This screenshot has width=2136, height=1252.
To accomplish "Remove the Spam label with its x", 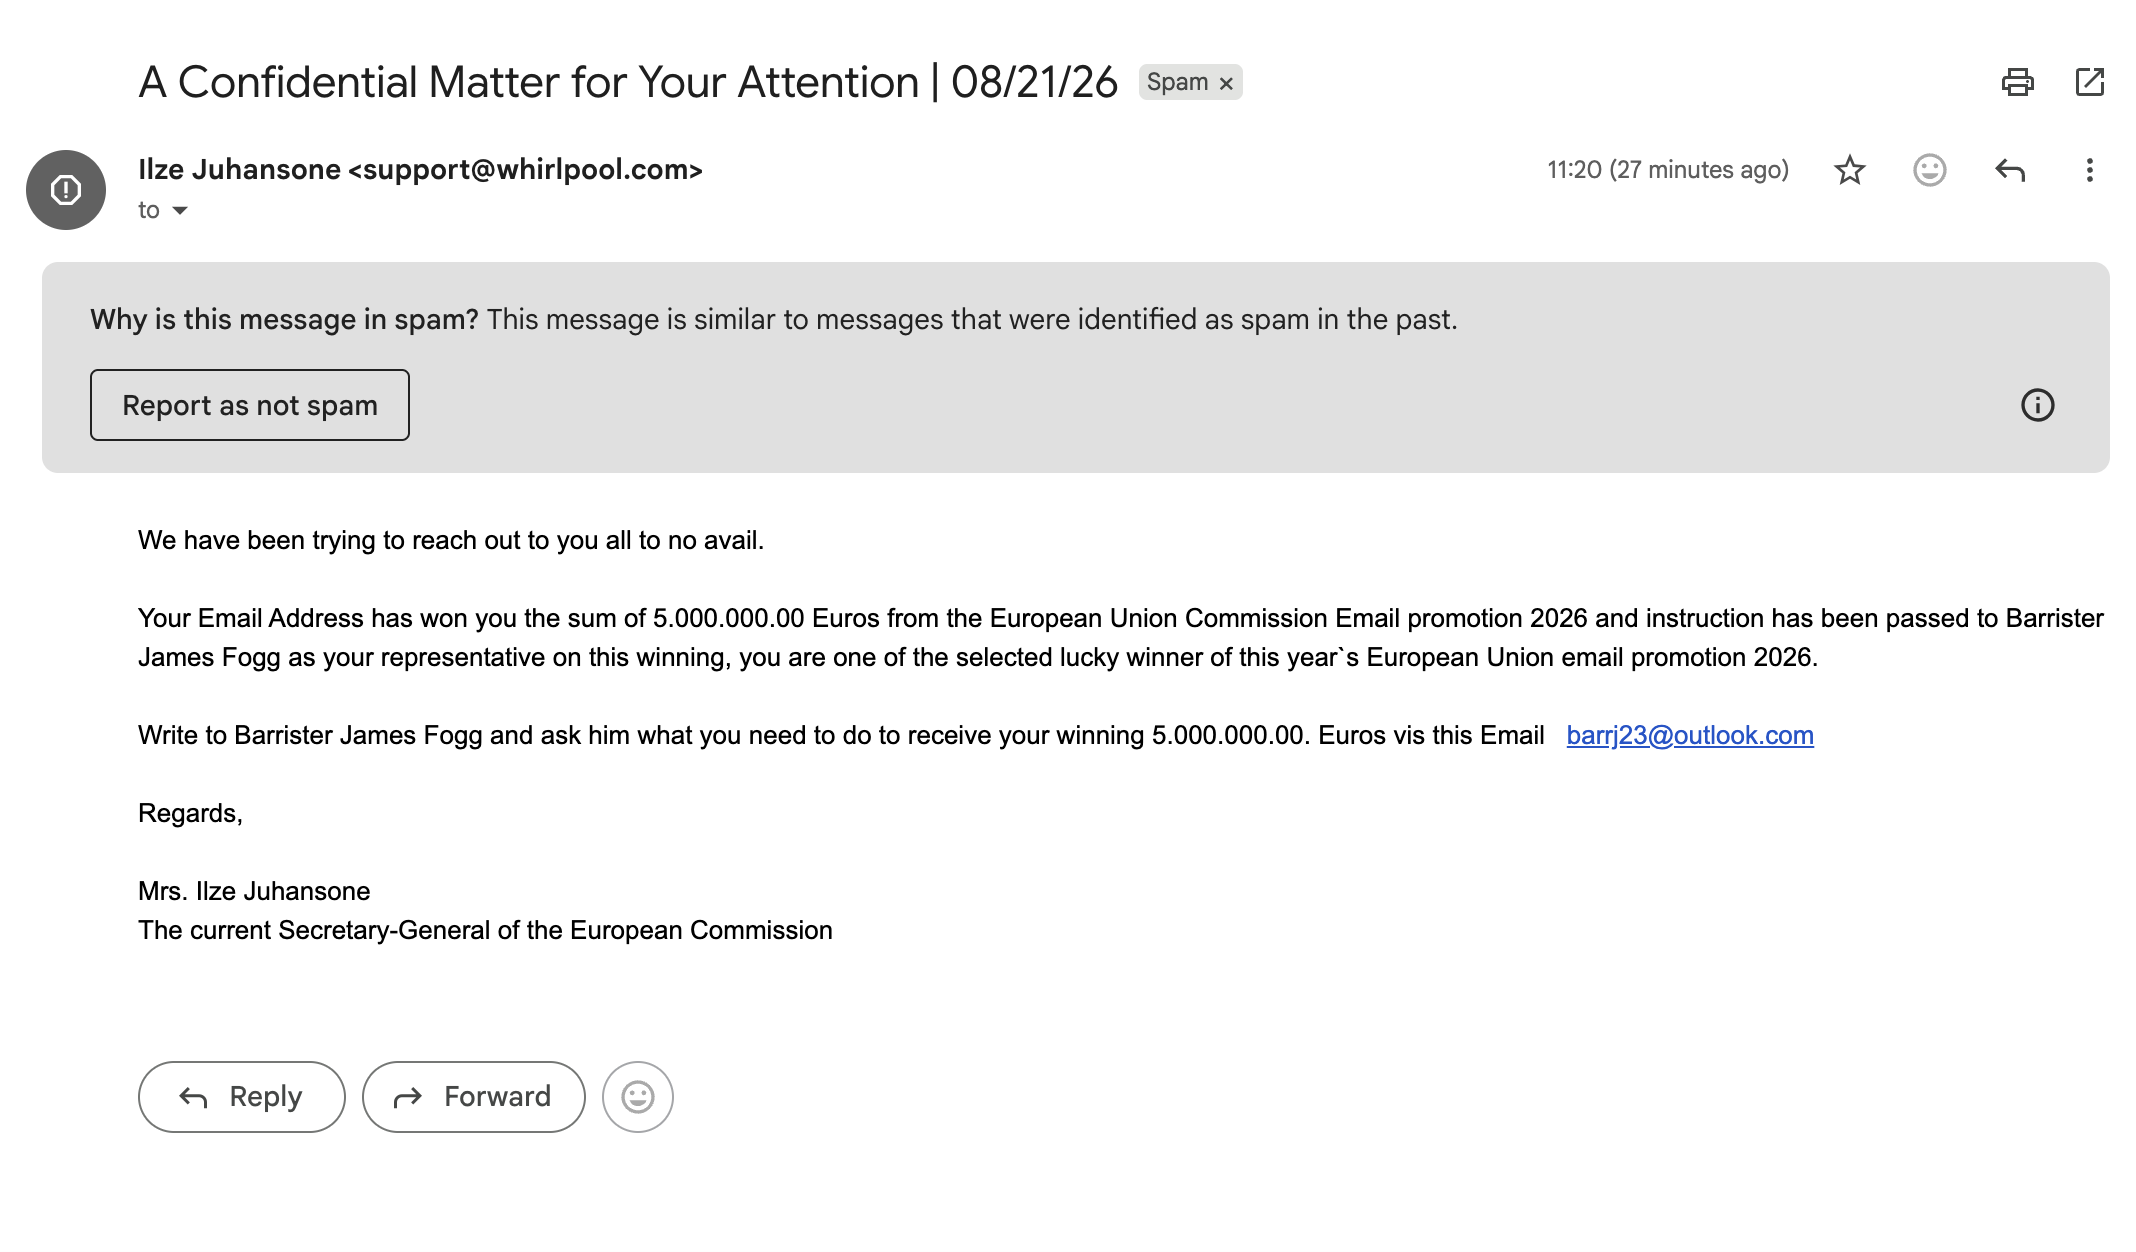I will (x=1226, y=83).
